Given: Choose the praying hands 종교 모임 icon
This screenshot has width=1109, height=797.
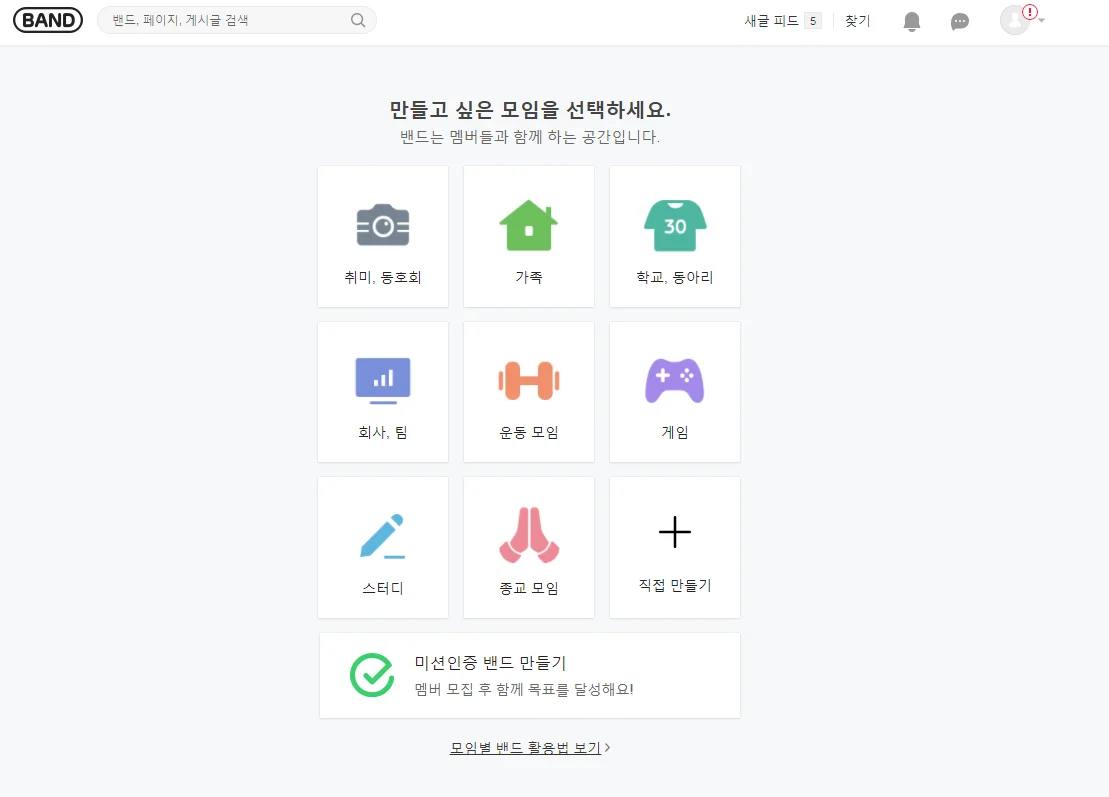Looking at the screenshot, I should tap(528, 536).
